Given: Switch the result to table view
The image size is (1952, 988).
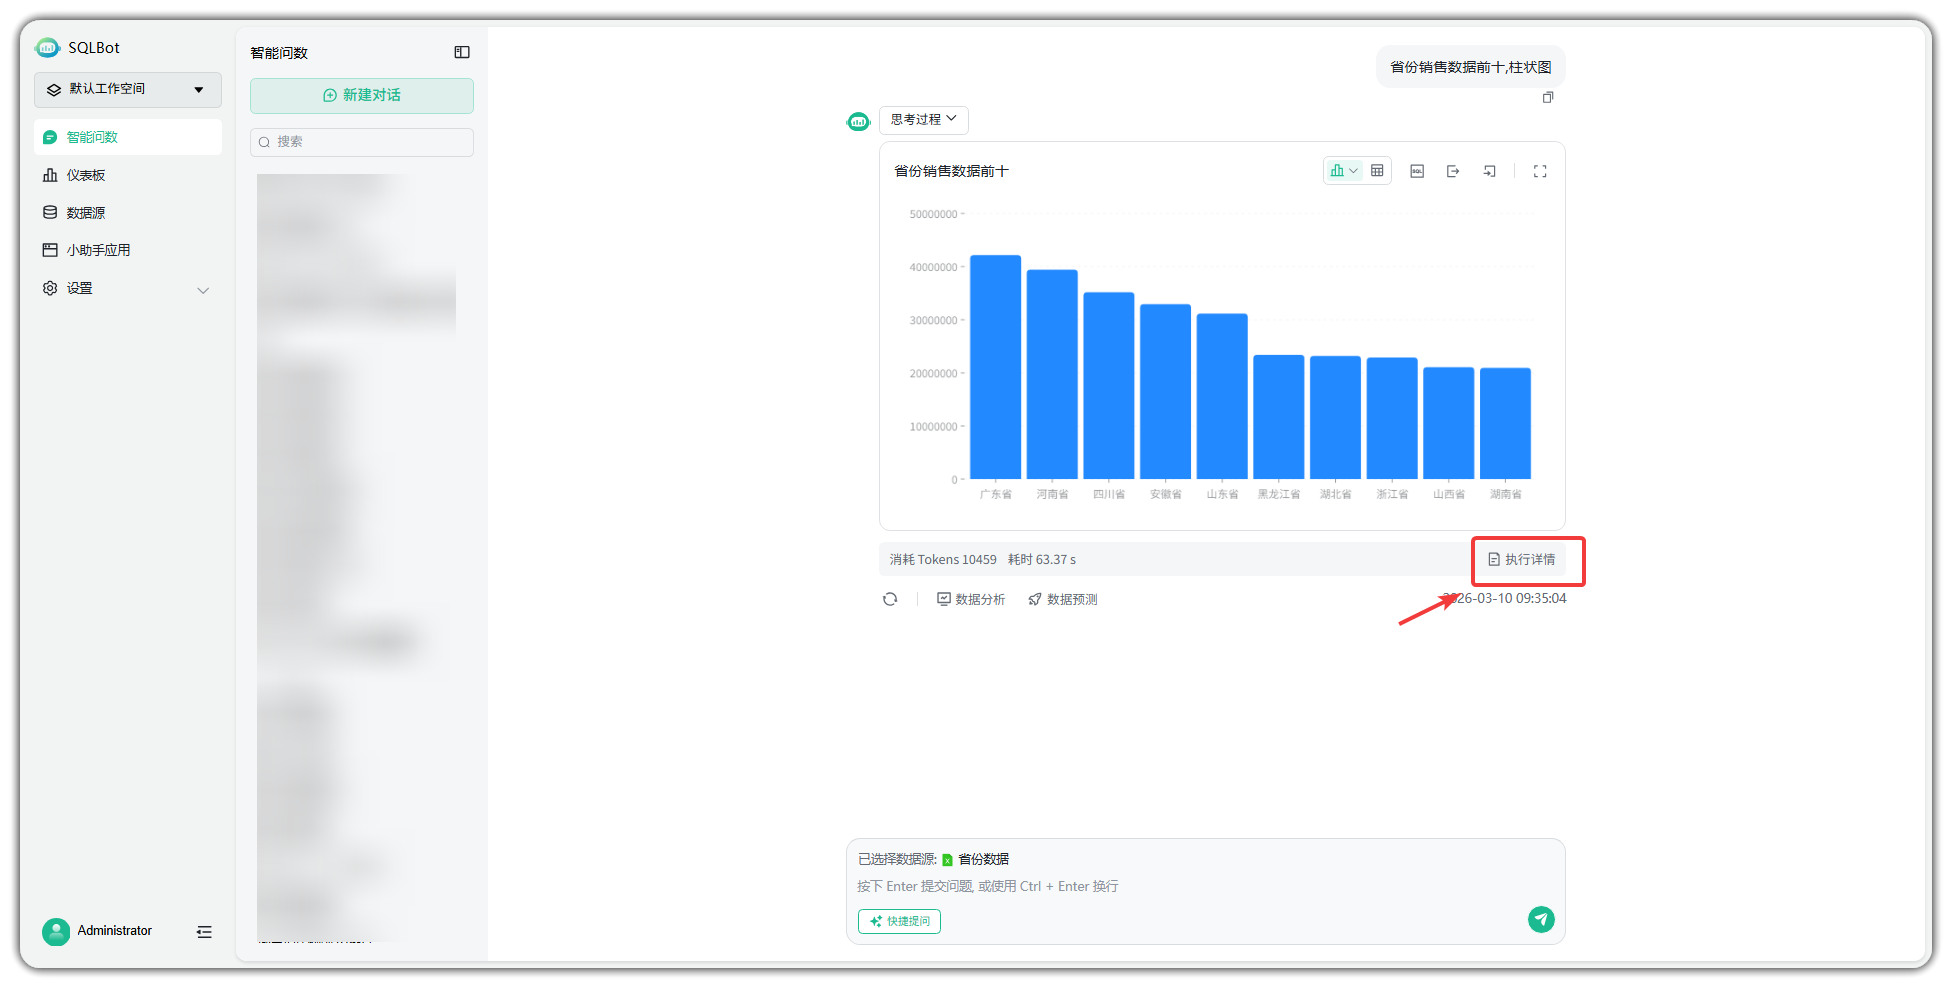Looking at the screenshot, I should [1377, 171].
